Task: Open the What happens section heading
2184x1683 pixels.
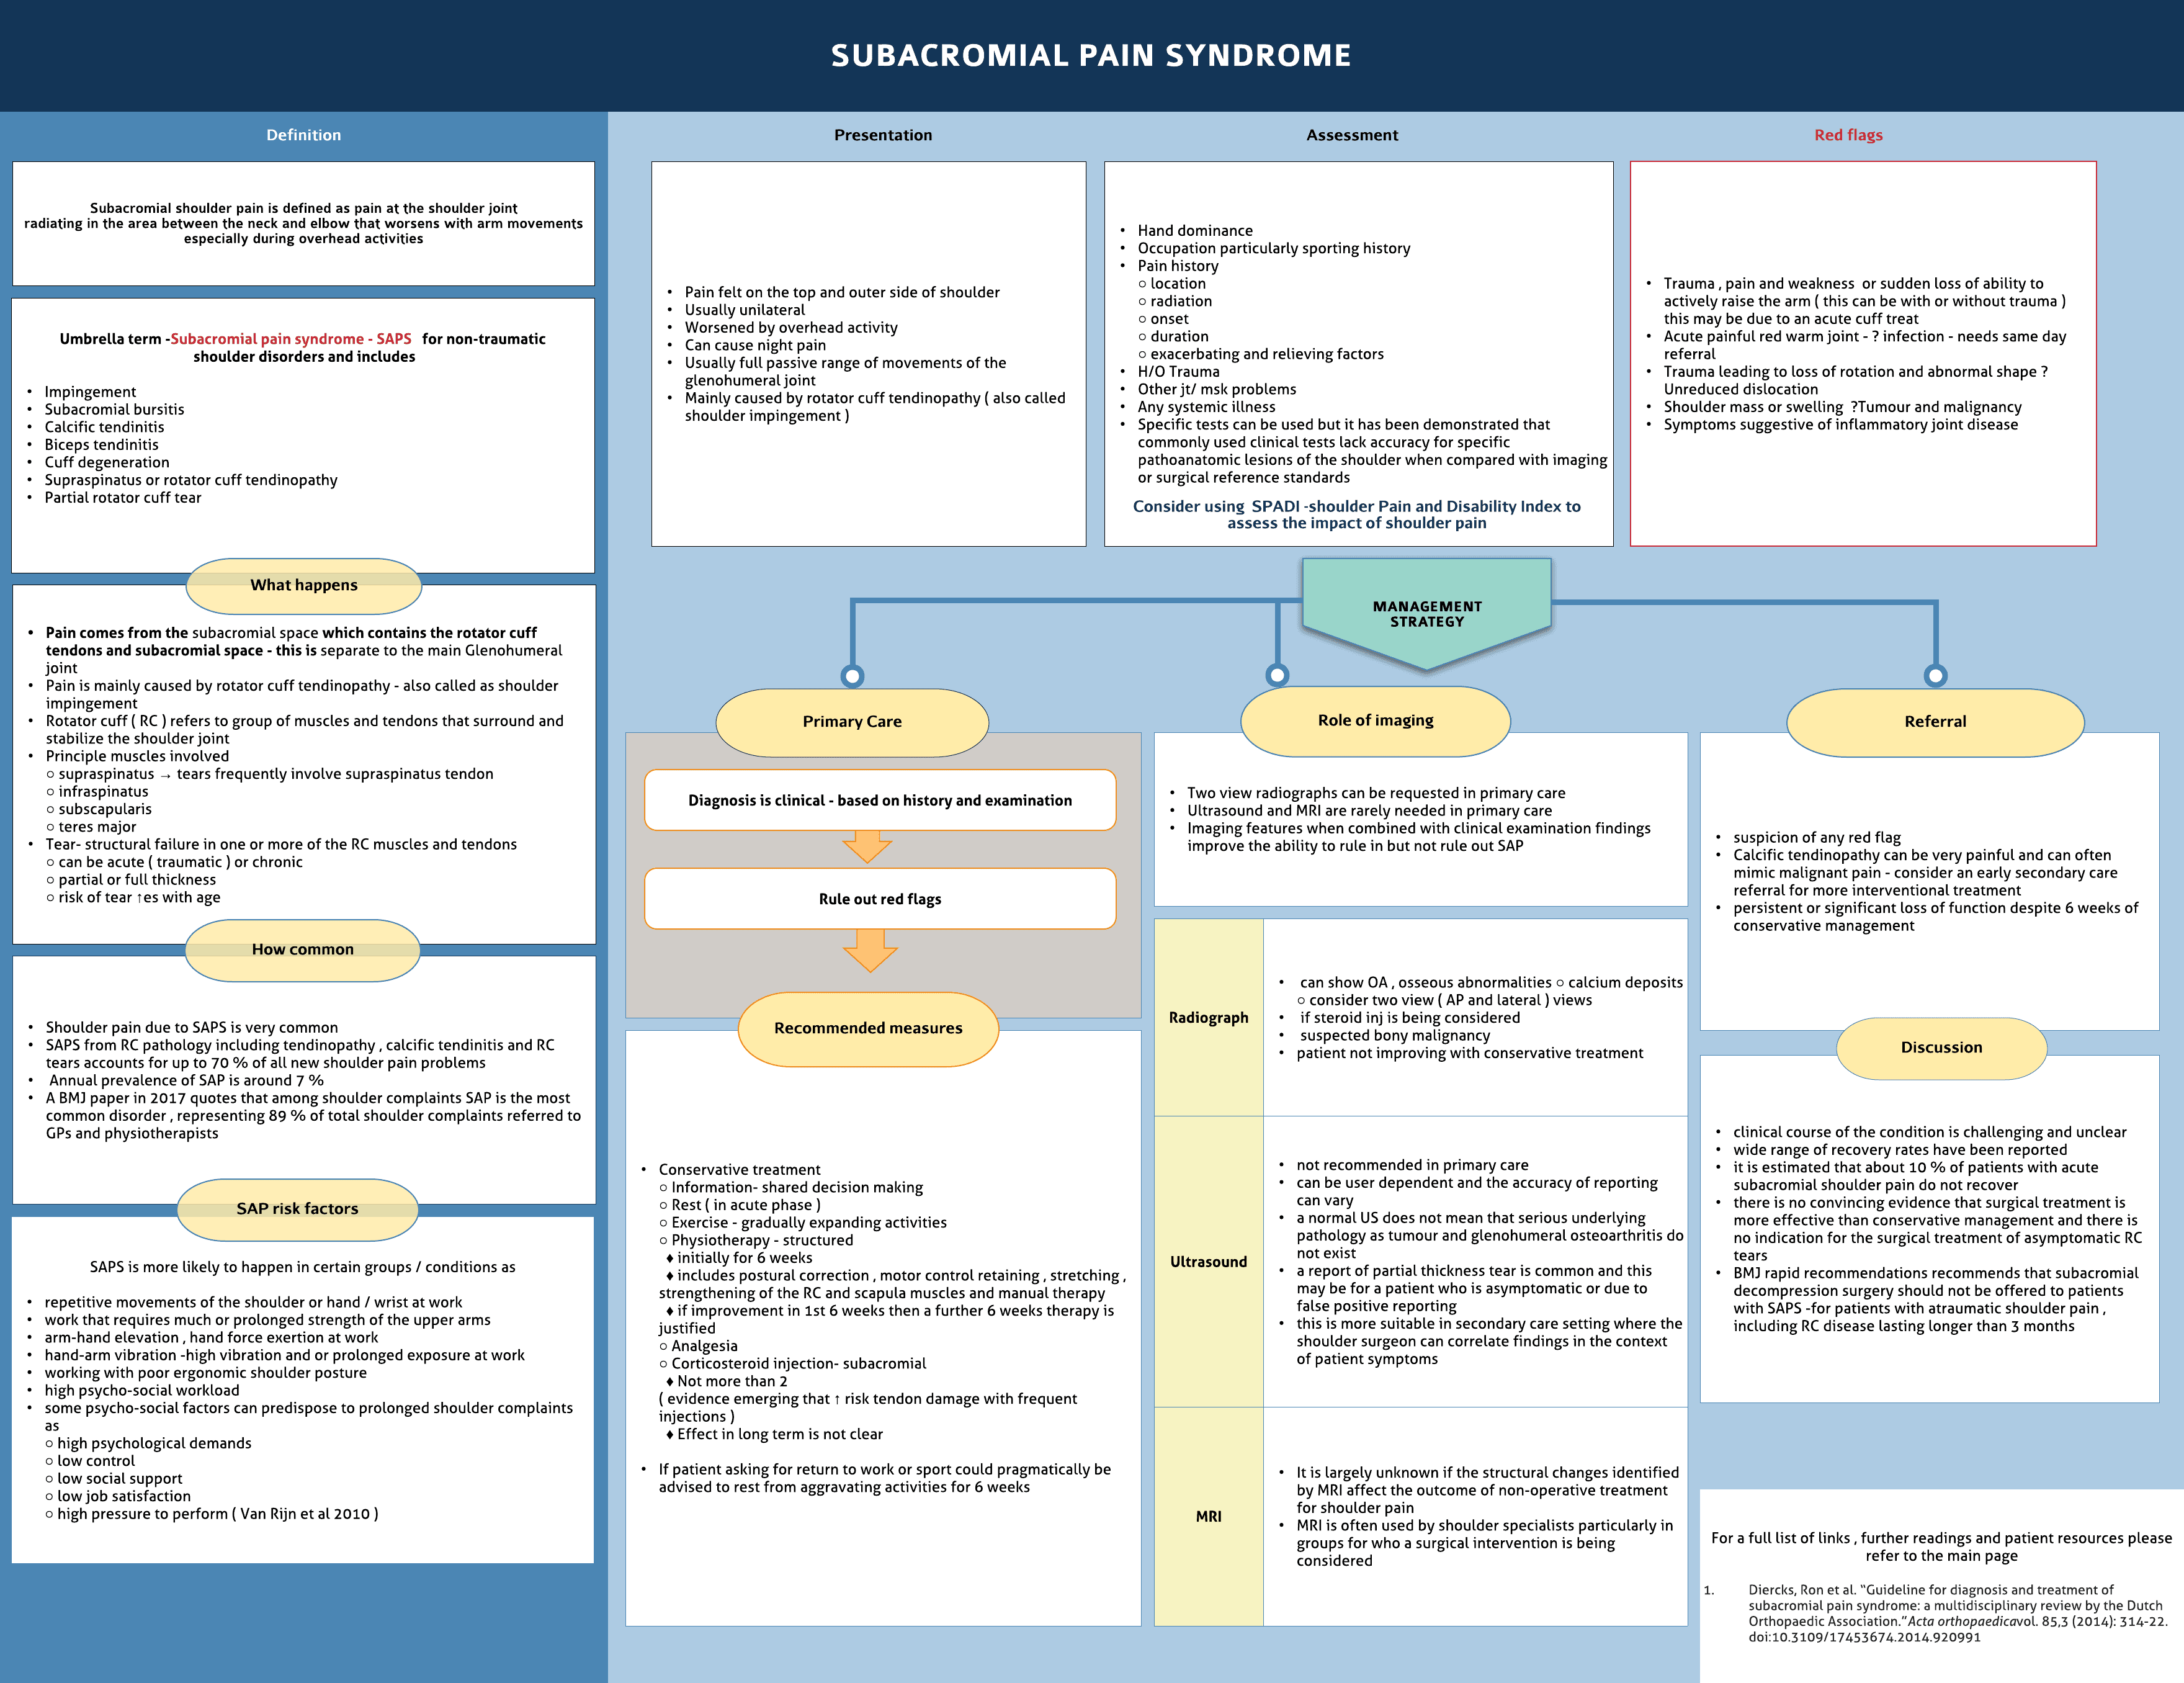Action: pos(304,585)
